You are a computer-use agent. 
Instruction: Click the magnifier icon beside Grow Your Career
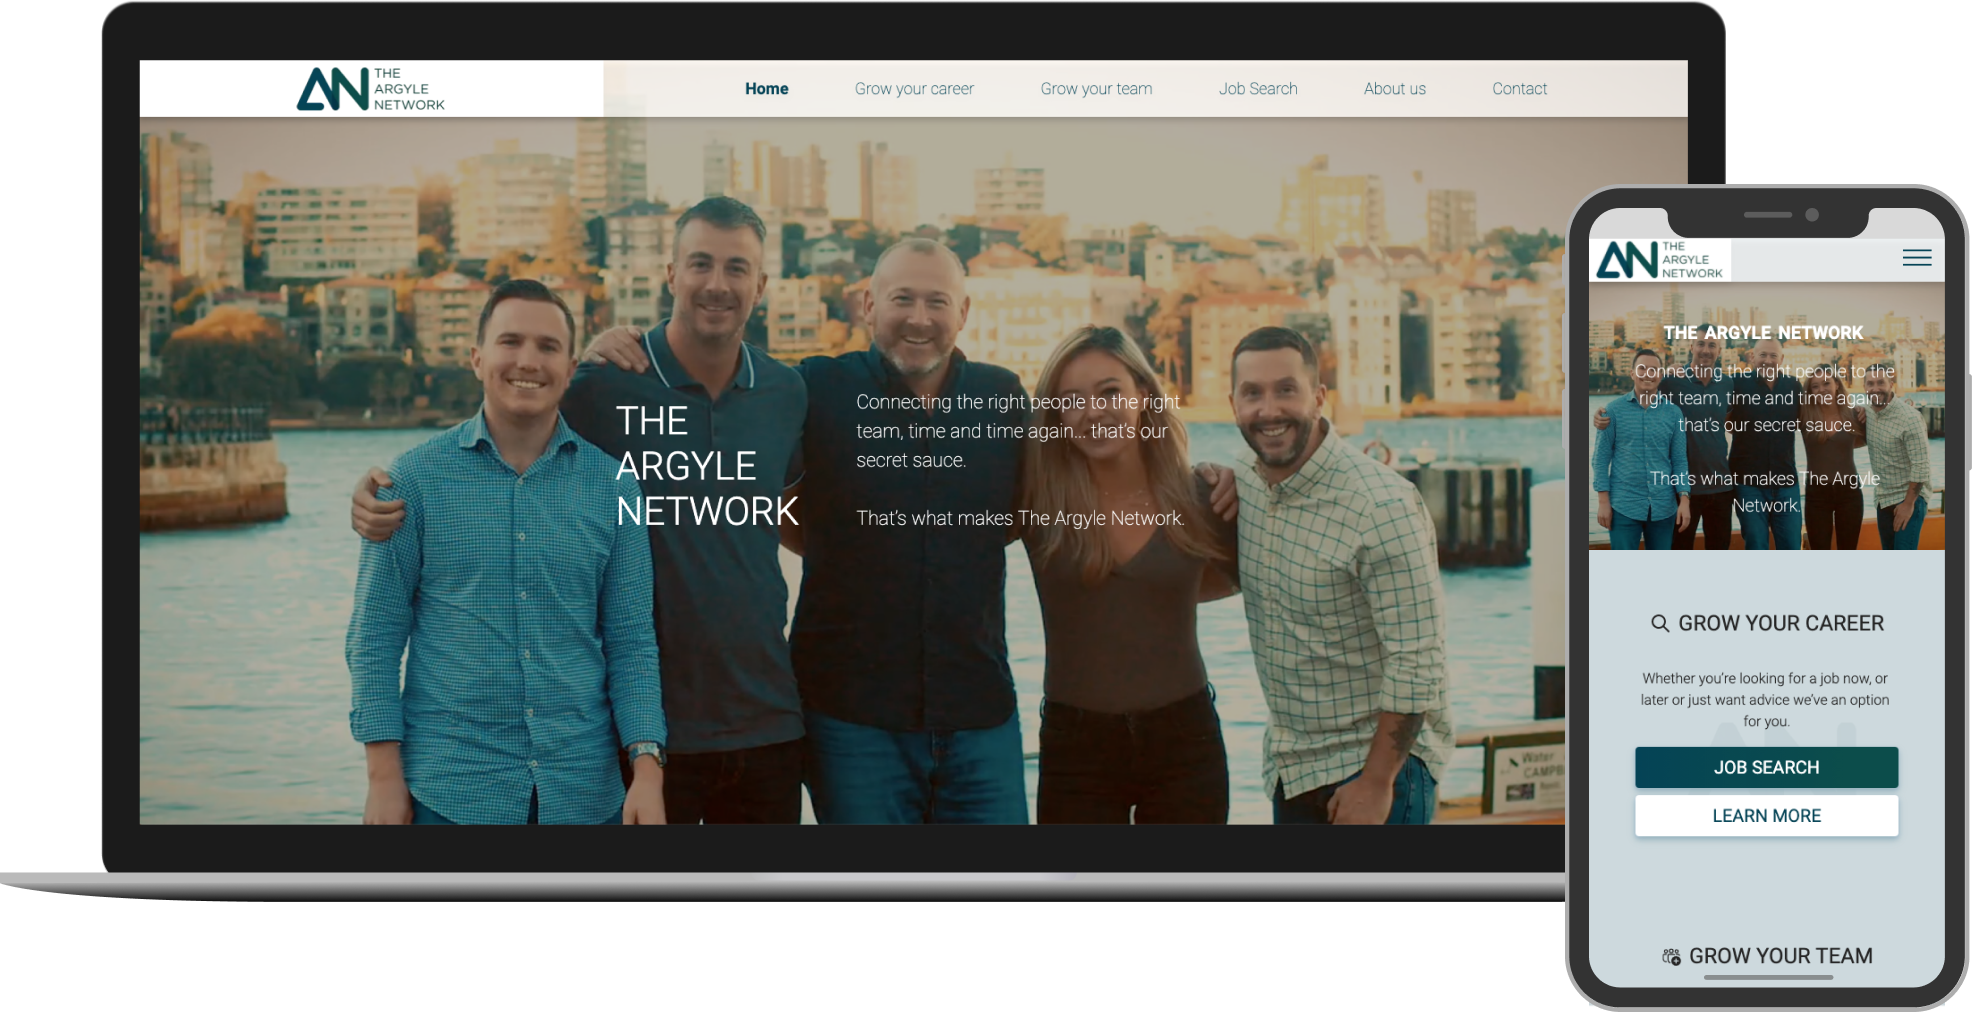tap(1659, 624)
